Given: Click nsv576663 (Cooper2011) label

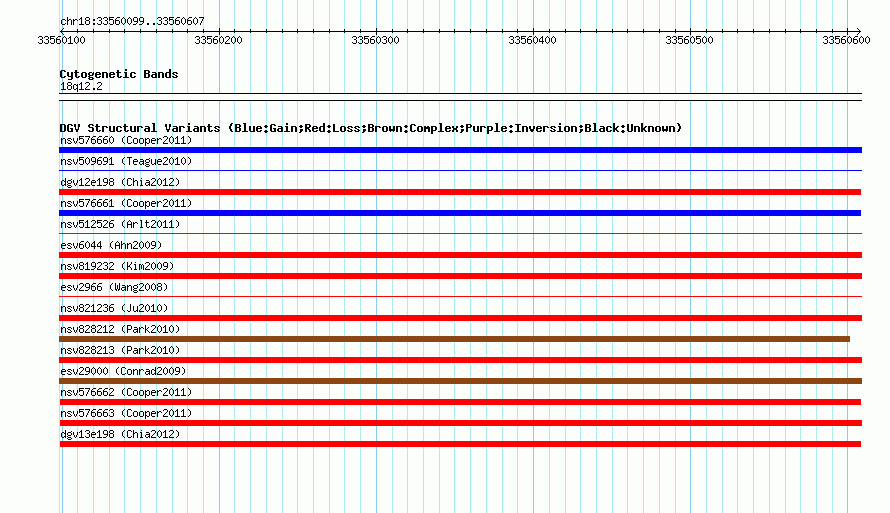Looking at the screenshot, I should (126, 413).
